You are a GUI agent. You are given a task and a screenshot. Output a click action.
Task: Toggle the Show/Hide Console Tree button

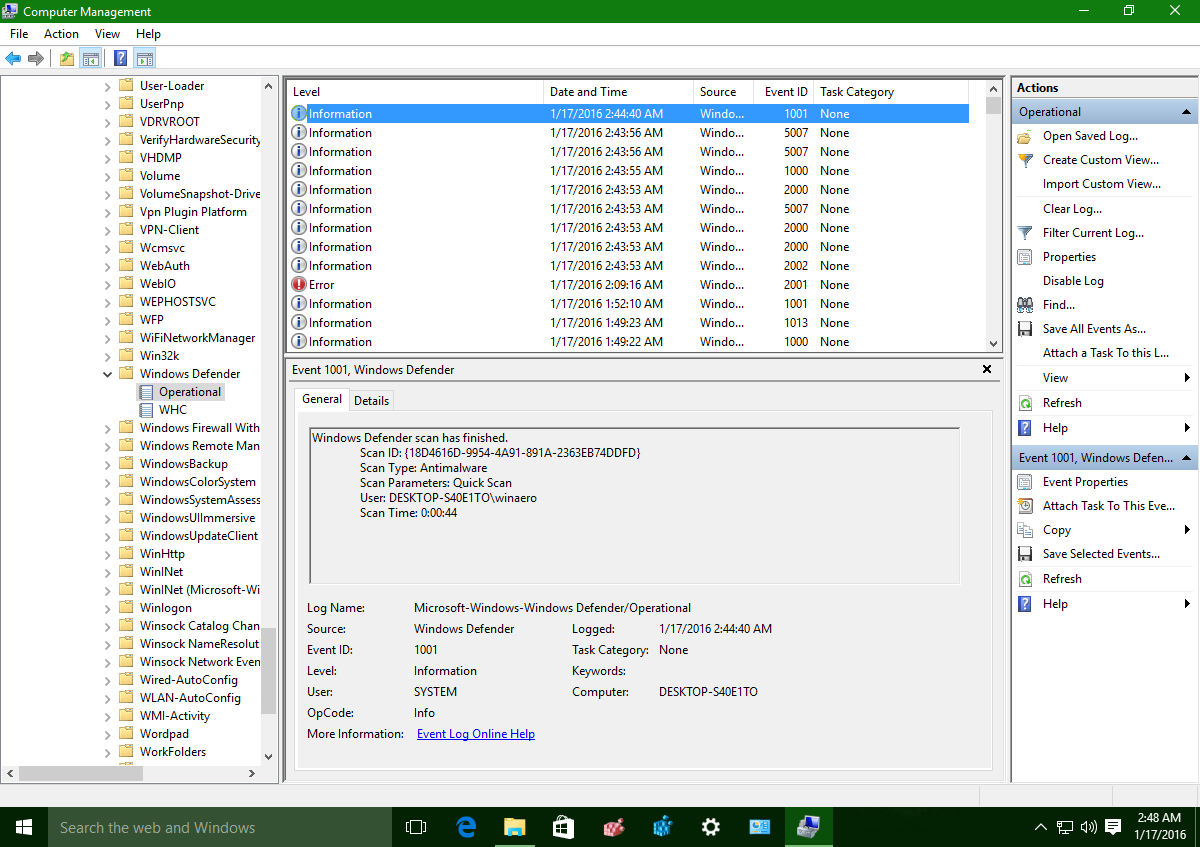pyautogui.click(x=91, y=58)
